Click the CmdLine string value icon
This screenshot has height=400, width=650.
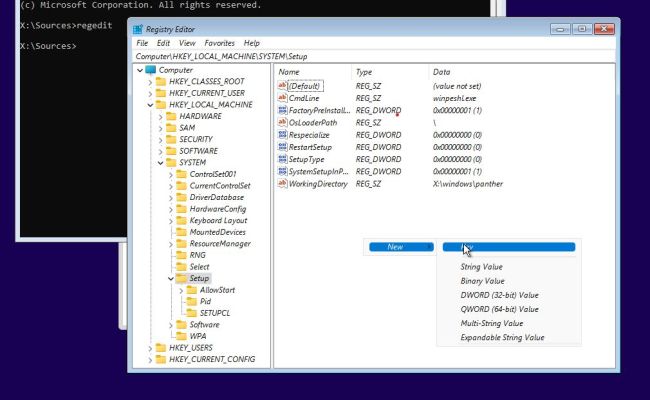(282, 98)
